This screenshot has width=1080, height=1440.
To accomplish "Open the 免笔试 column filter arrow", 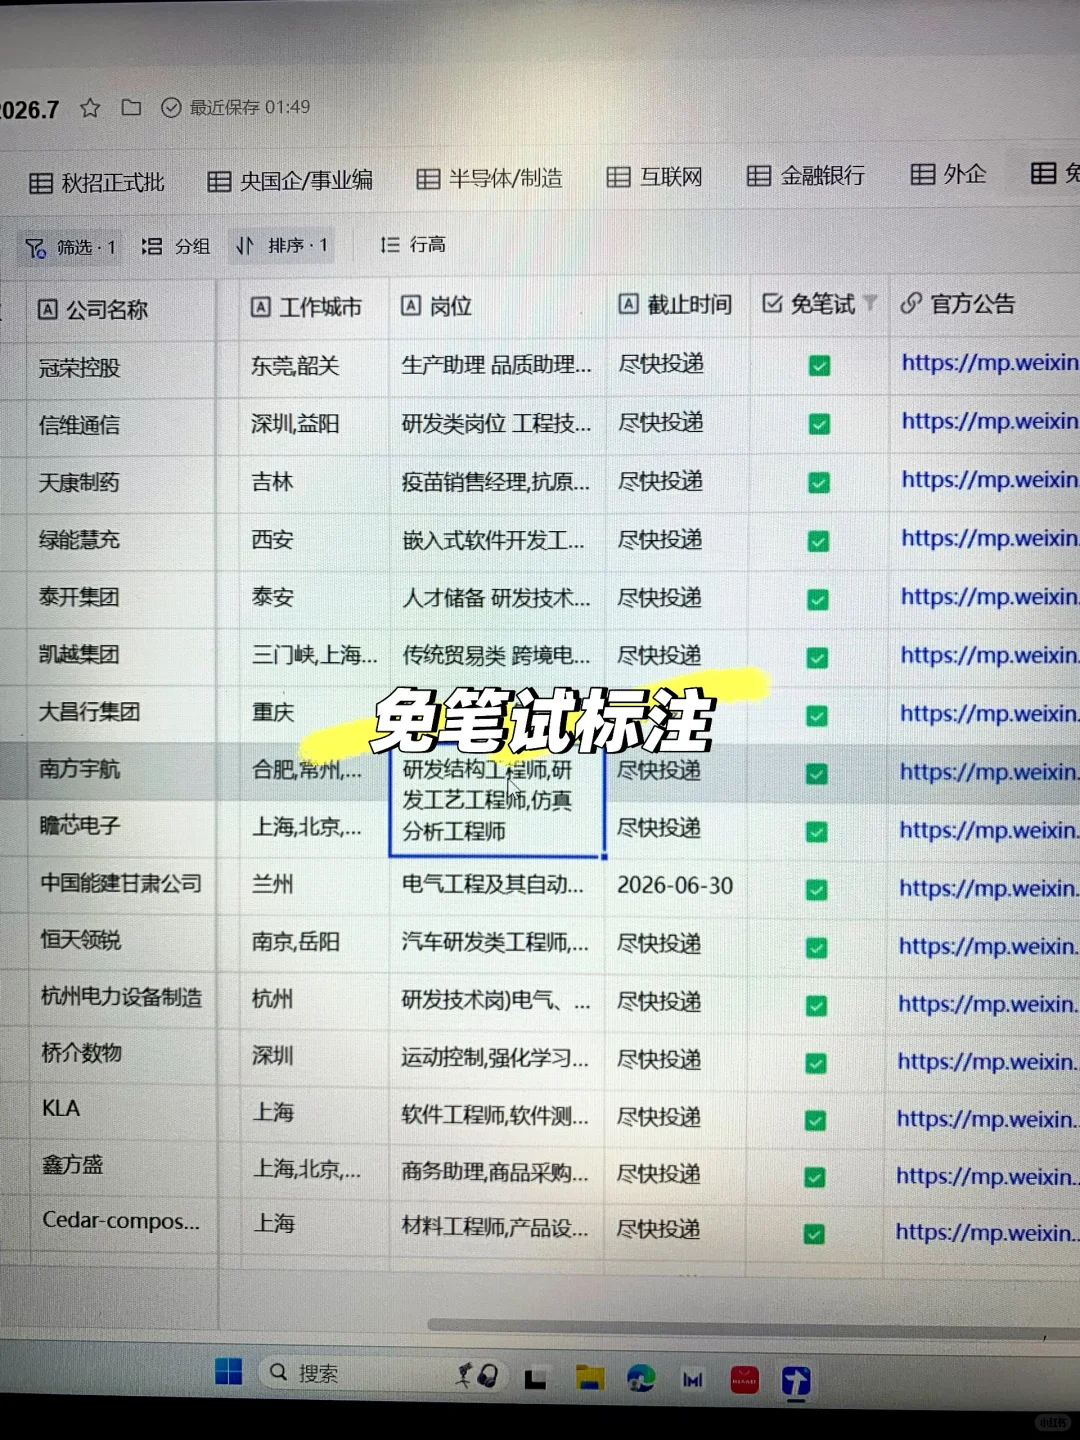I will coord(870,302).
